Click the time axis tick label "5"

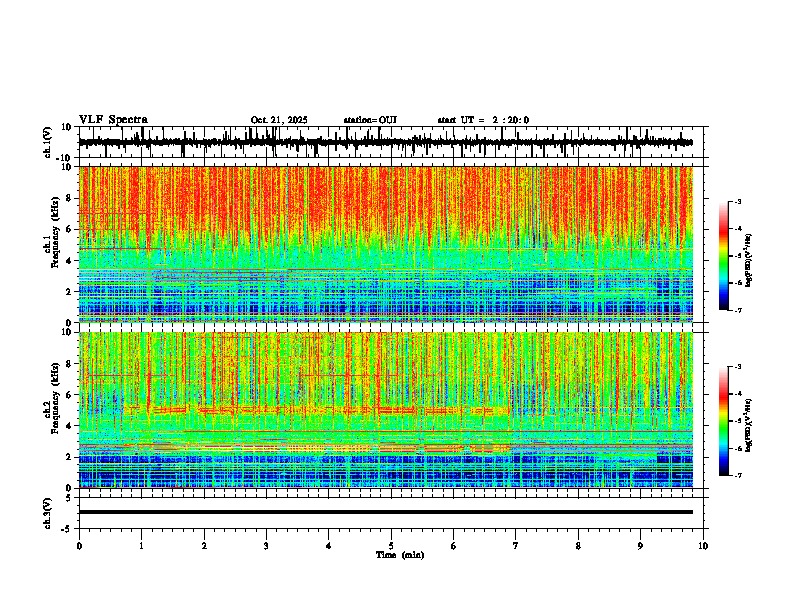click(x=391, y=546)
